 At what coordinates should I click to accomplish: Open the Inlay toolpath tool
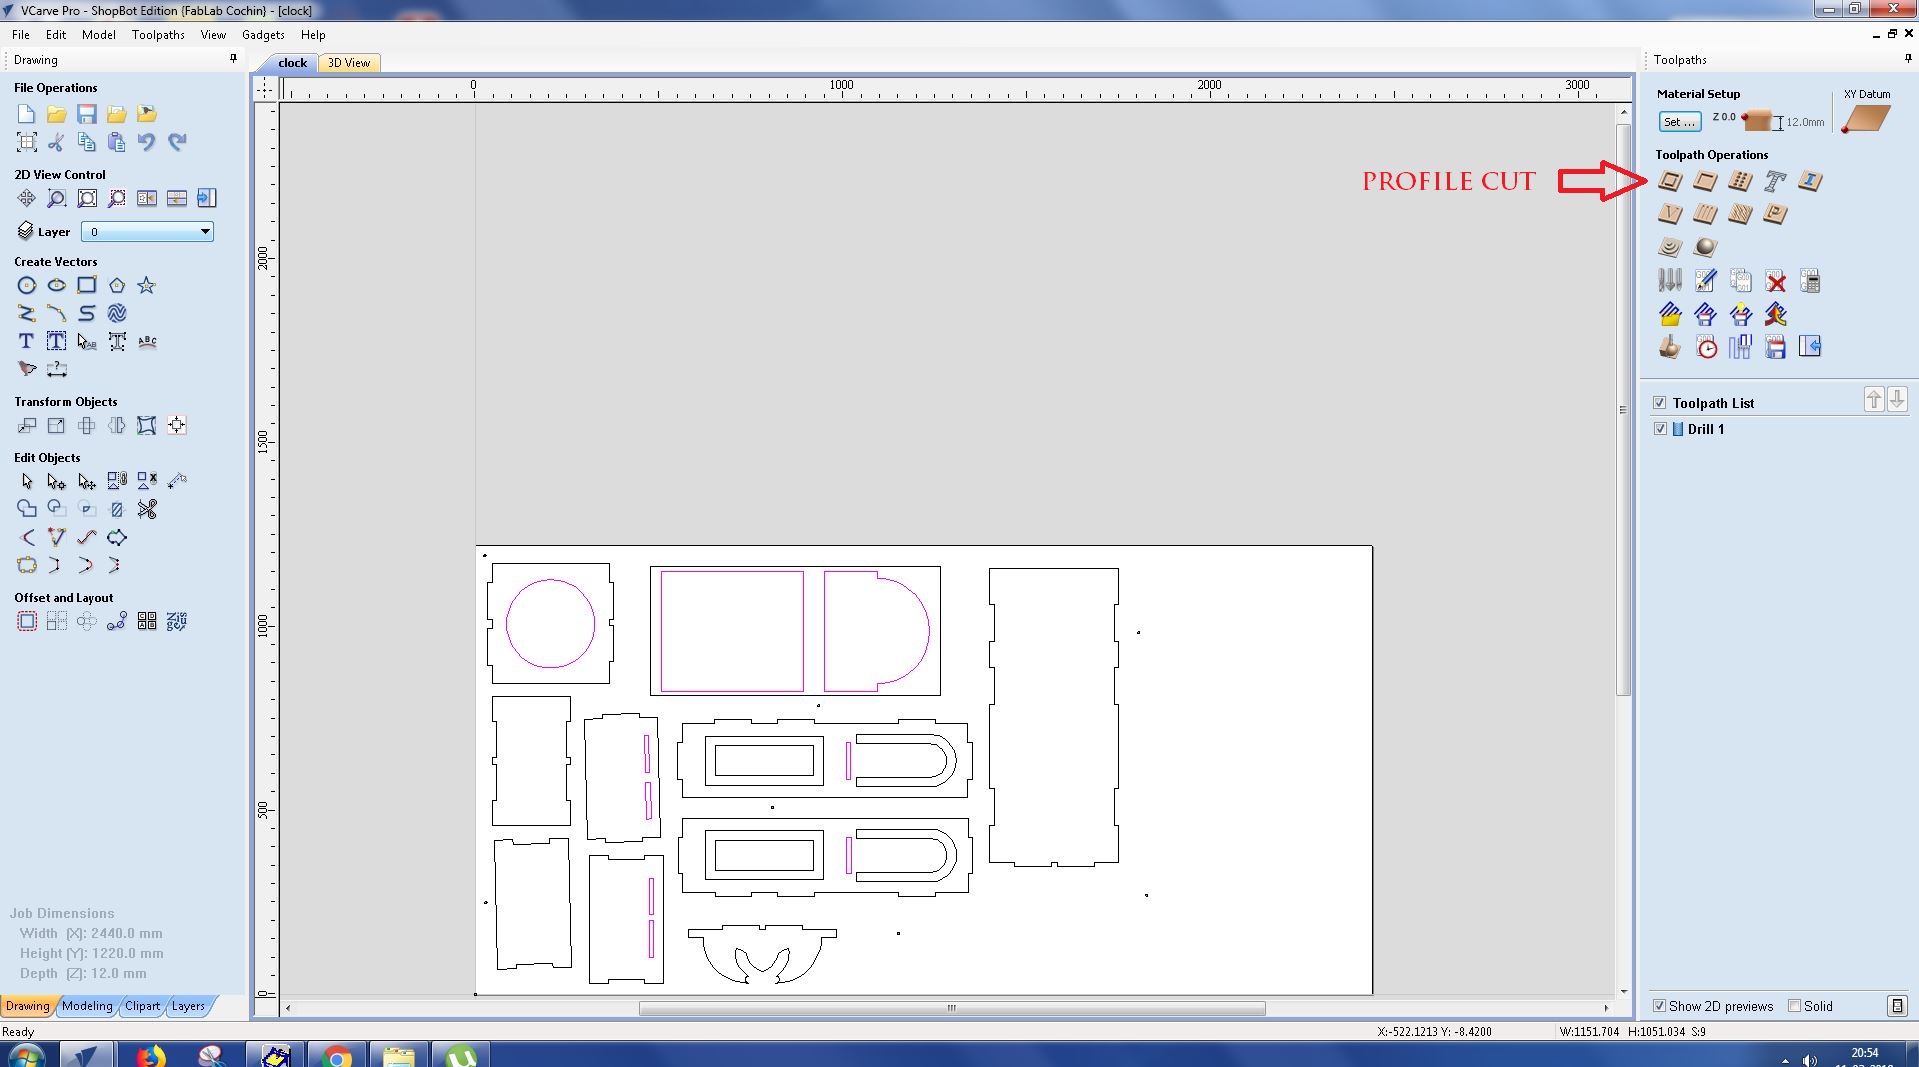1810,181
